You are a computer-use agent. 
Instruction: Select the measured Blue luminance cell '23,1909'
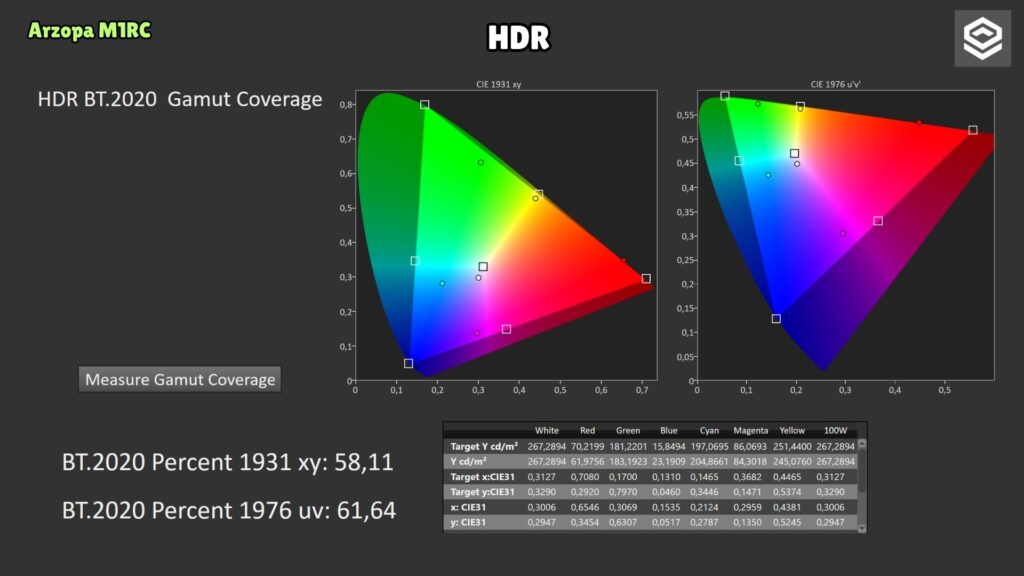pos(669,461)
